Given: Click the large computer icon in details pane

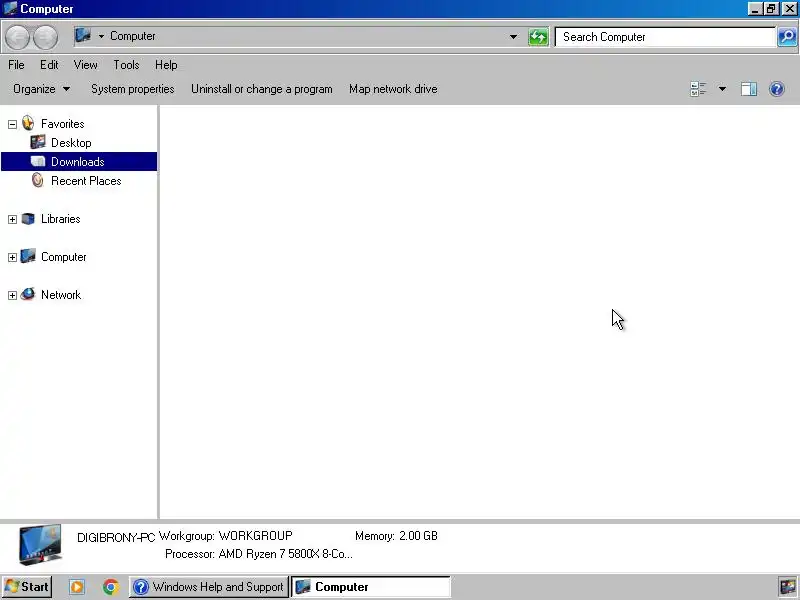Looking at the screenshot, I should 40,544.
